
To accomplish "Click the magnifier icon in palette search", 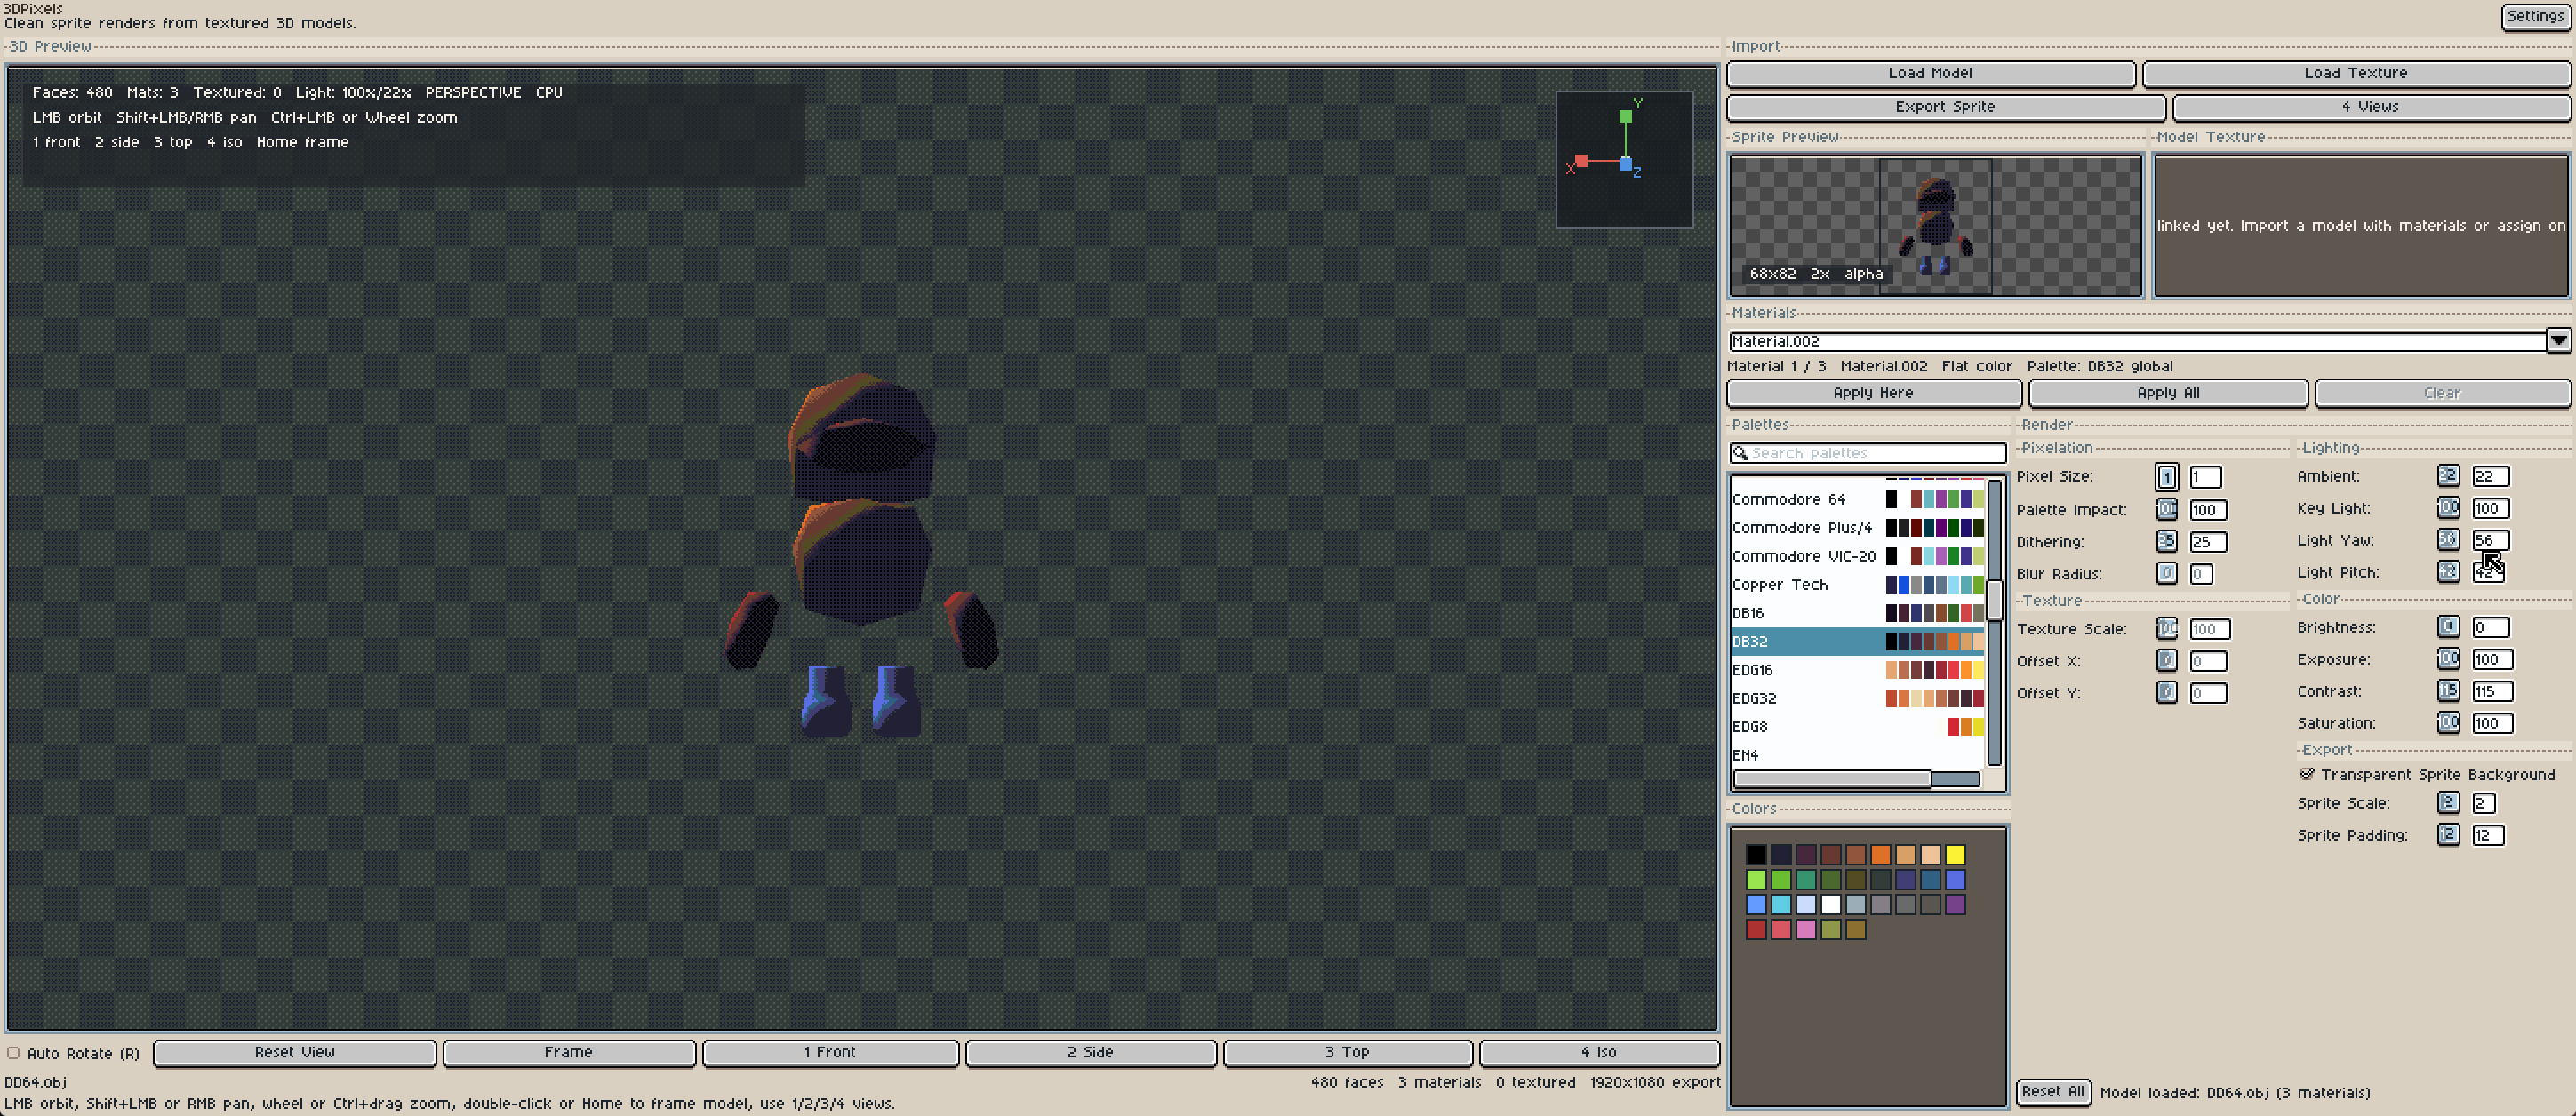I will coord(1739,453).
